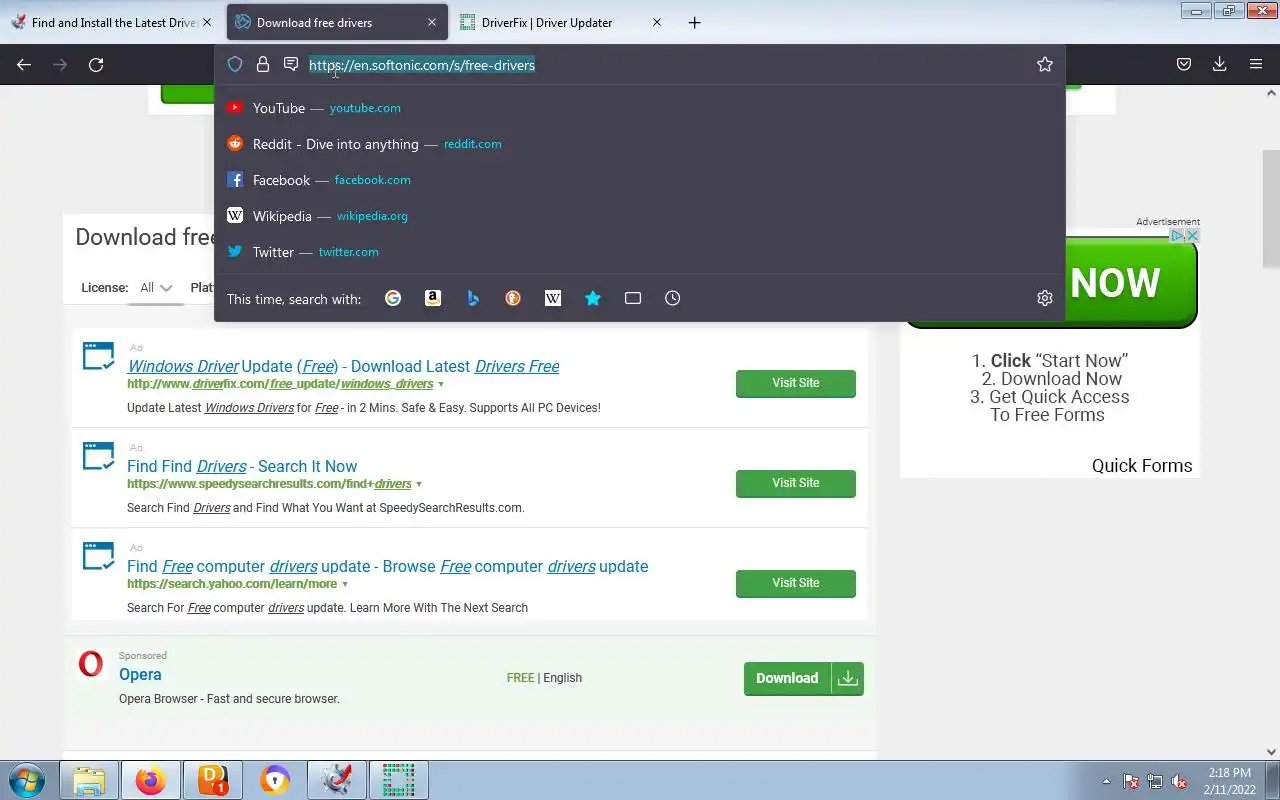Viewport: 1280px width, 800px height.
Task: Search with Amazon this time
Action: pos(433,298)
